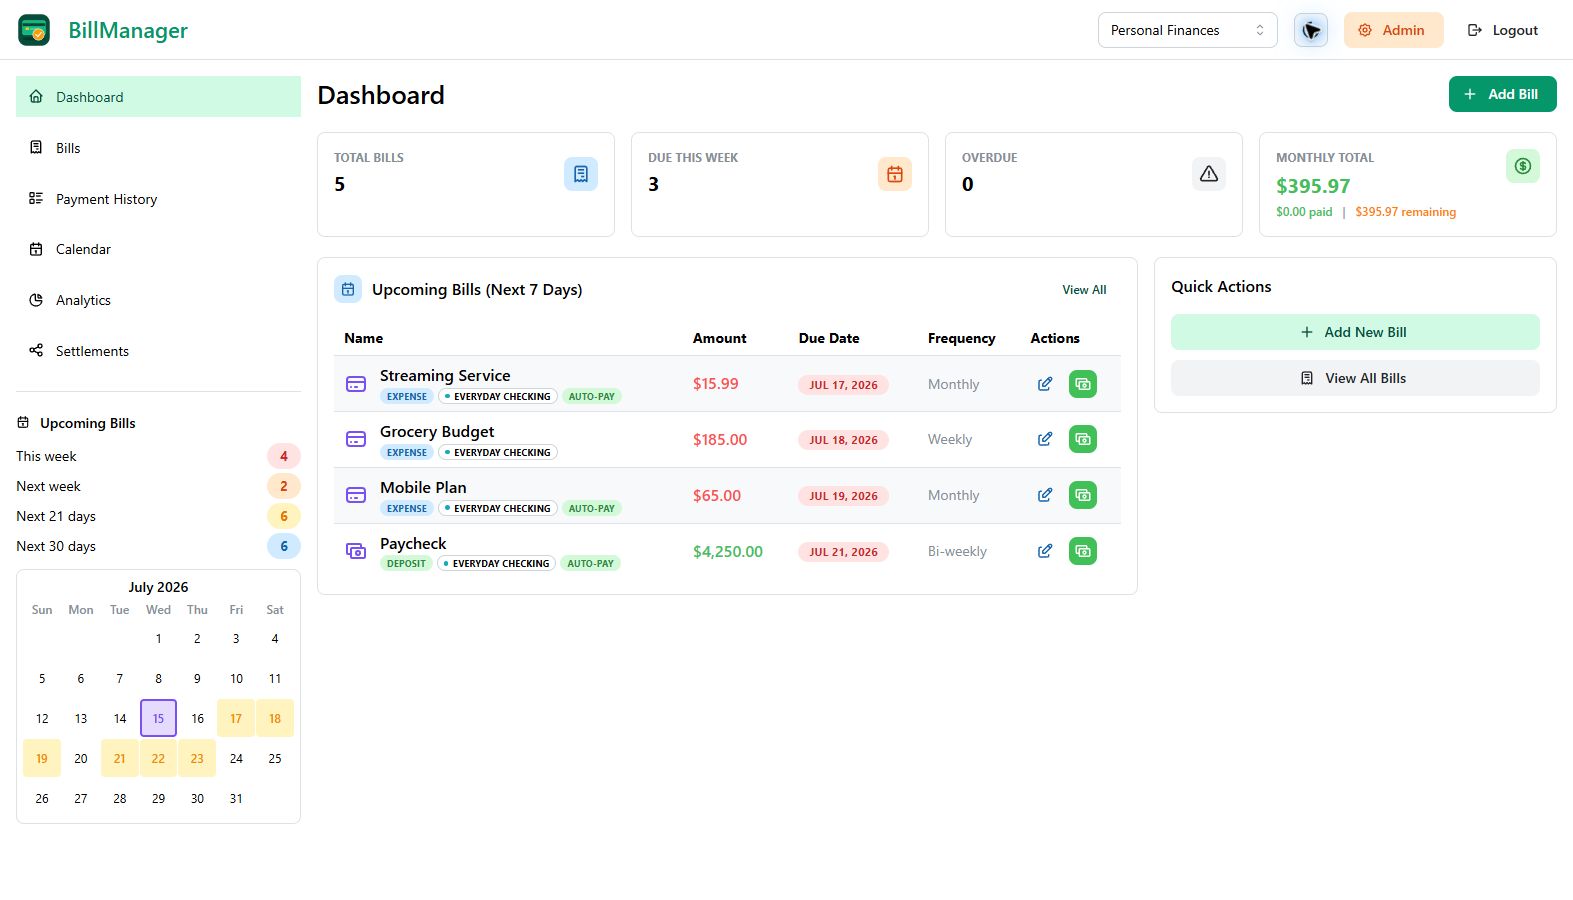Screen dimensions: 1573x900
Task: Click the Mobile Plan card icon
Action: 356,495
